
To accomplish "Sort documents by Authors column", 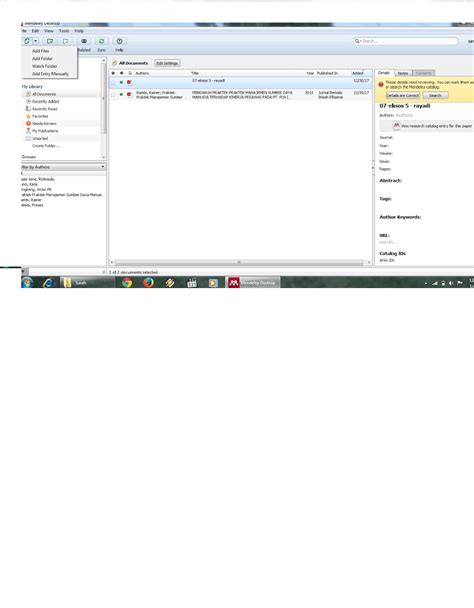I will (x=142, y=73).
